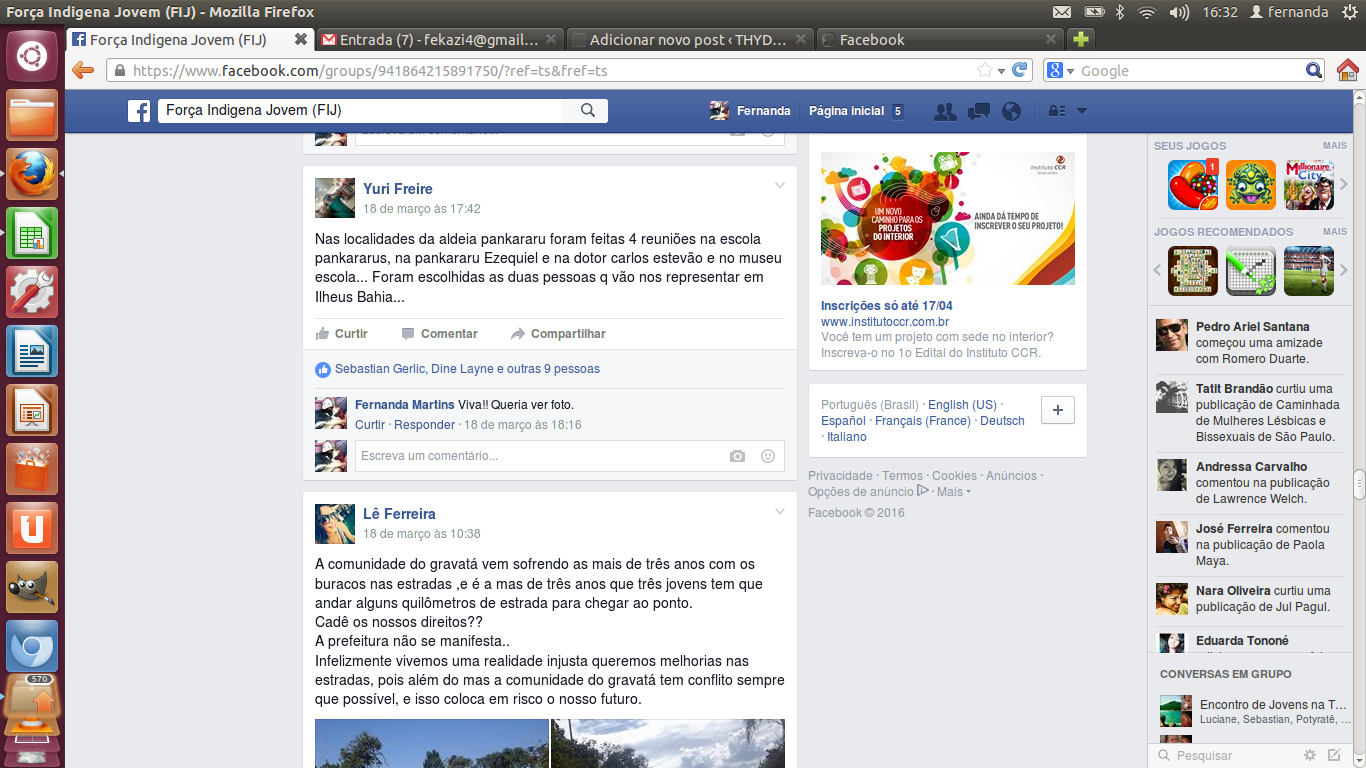The height and width of the screenshot is (768, 1366).
Task: Open www.institutoccr.com.br ad link
Action: point(885,322)
